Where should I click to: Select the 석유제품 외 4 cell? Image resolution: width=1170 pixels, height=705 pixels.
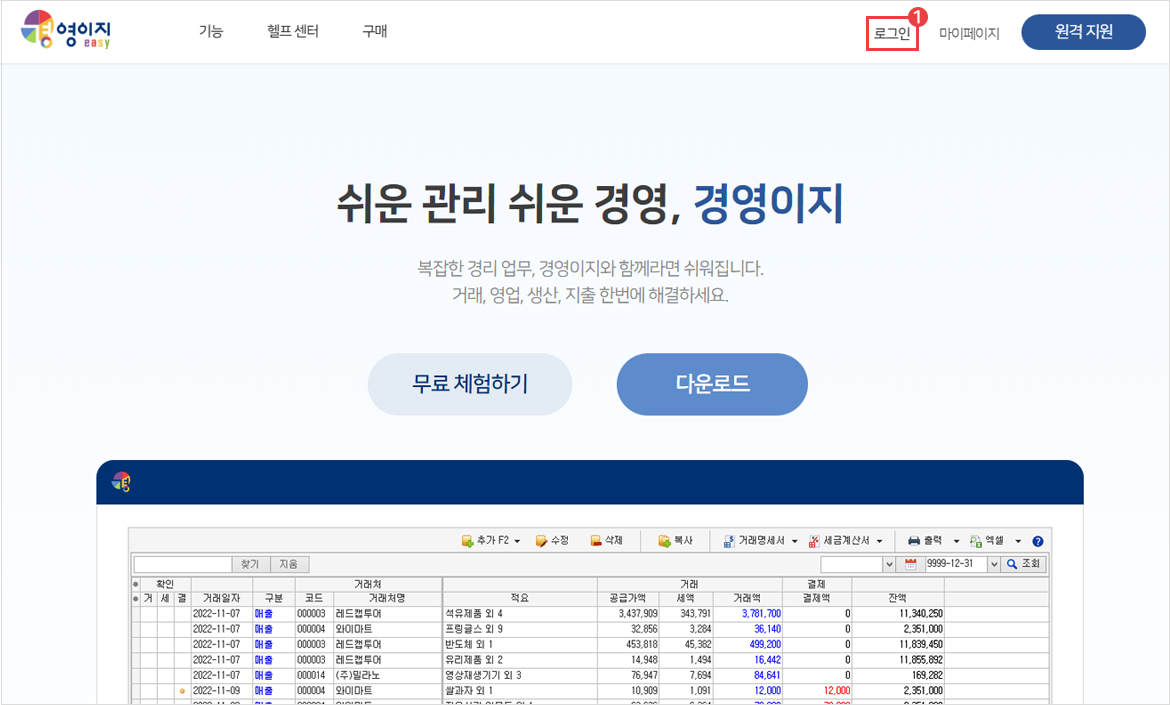[x=520, y=614]
